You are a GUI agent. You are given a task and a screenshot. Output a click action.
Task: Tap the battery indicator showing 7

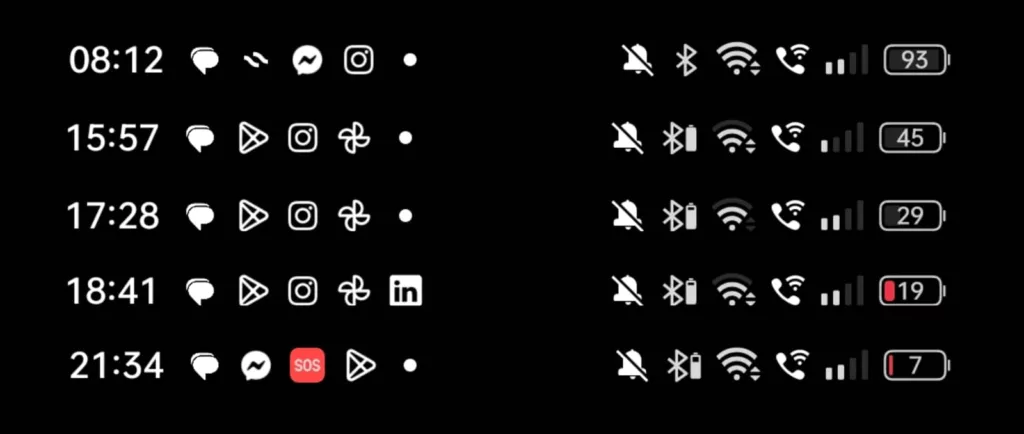tap(917, 365)
